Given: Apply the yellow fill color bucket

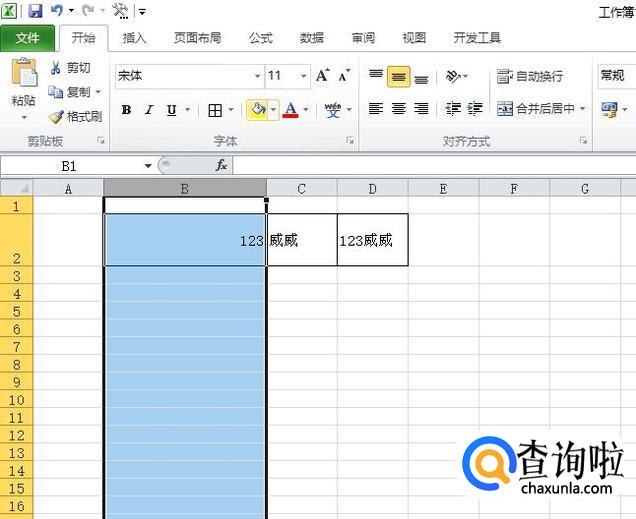Looking at the screenshot, I should point(258,109).
